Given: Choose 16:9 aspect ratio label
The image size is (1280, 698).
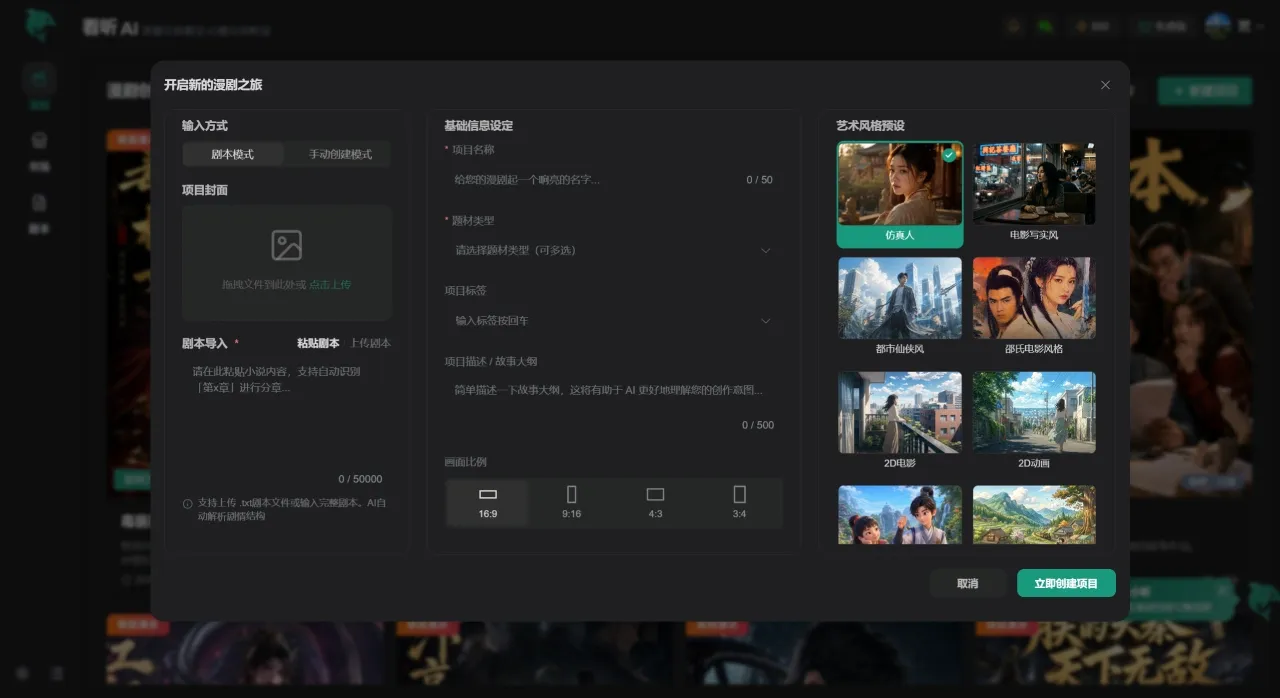Looking at the screenshot, I should 488,514.
